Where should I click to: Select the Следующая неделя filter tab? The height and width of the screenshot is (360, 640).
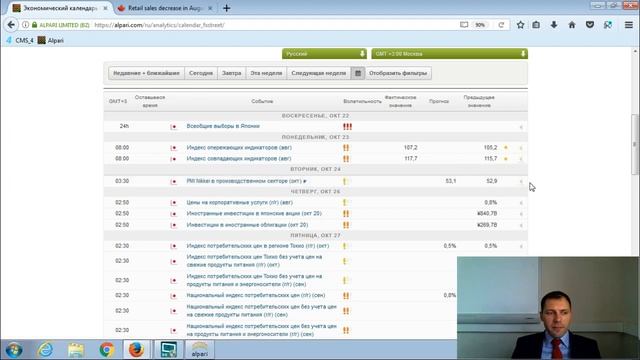pyautogui.click(x=318, y=73)
